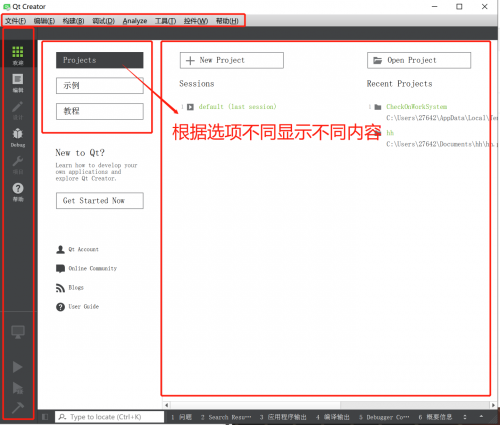Select the Projects tab button
The height and width of the screenshot is (425, 500).
point(100,60)
